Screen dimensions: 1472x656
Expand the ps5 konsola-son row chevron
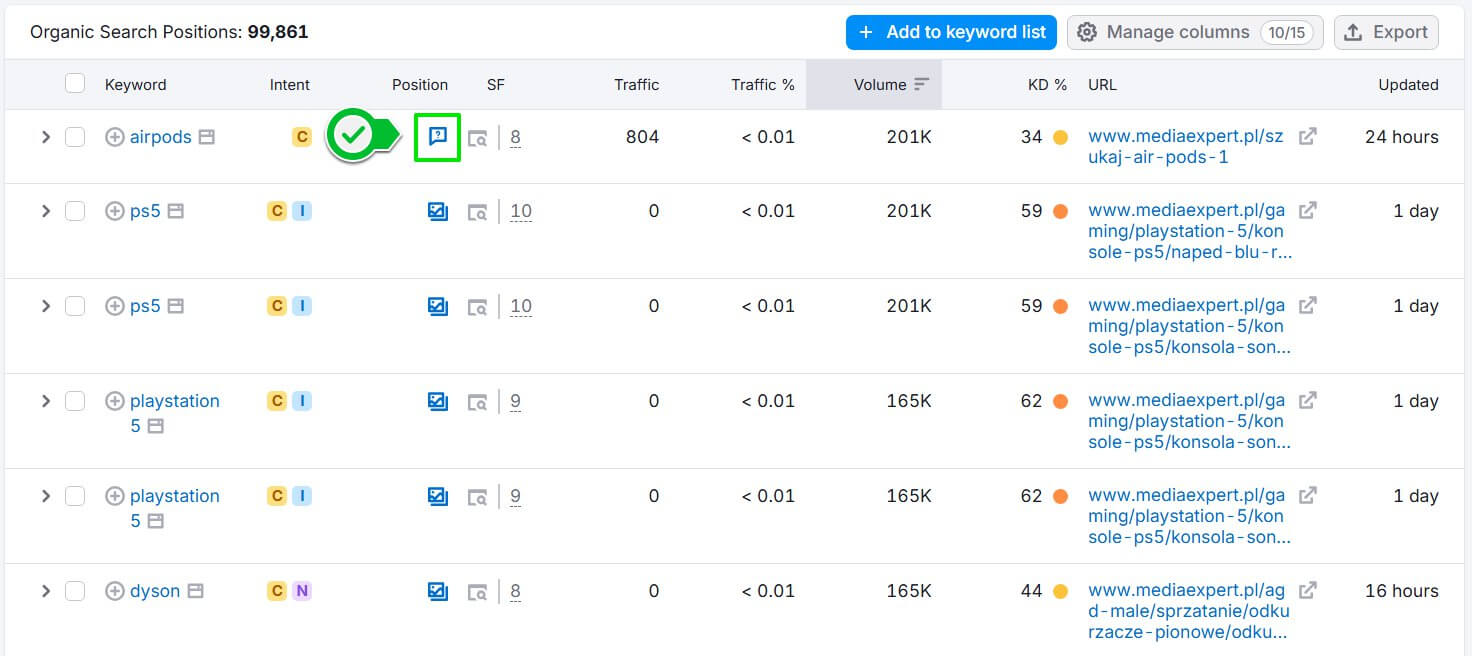tap(45, 306)
